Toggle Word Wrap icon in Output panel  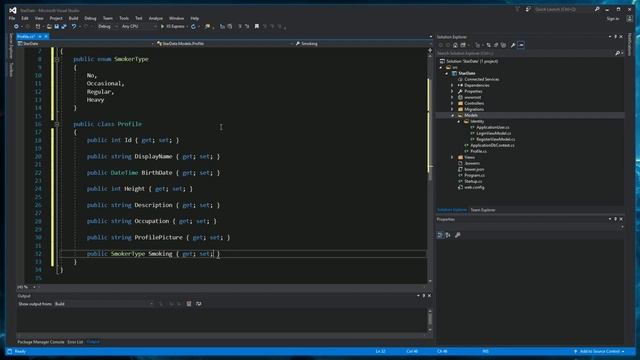coord(199,304)
